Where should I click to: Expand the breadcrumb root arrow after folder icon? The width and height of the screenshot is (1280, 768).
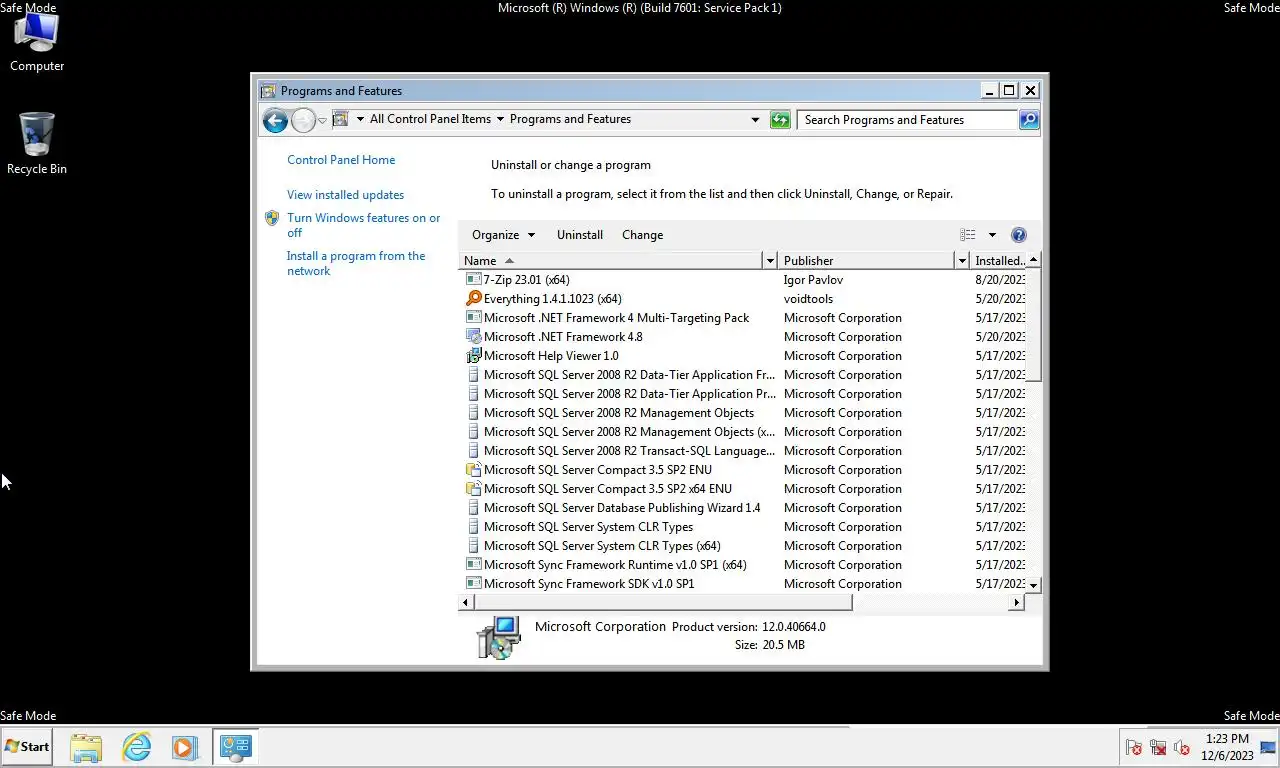[x=360, y=120]
